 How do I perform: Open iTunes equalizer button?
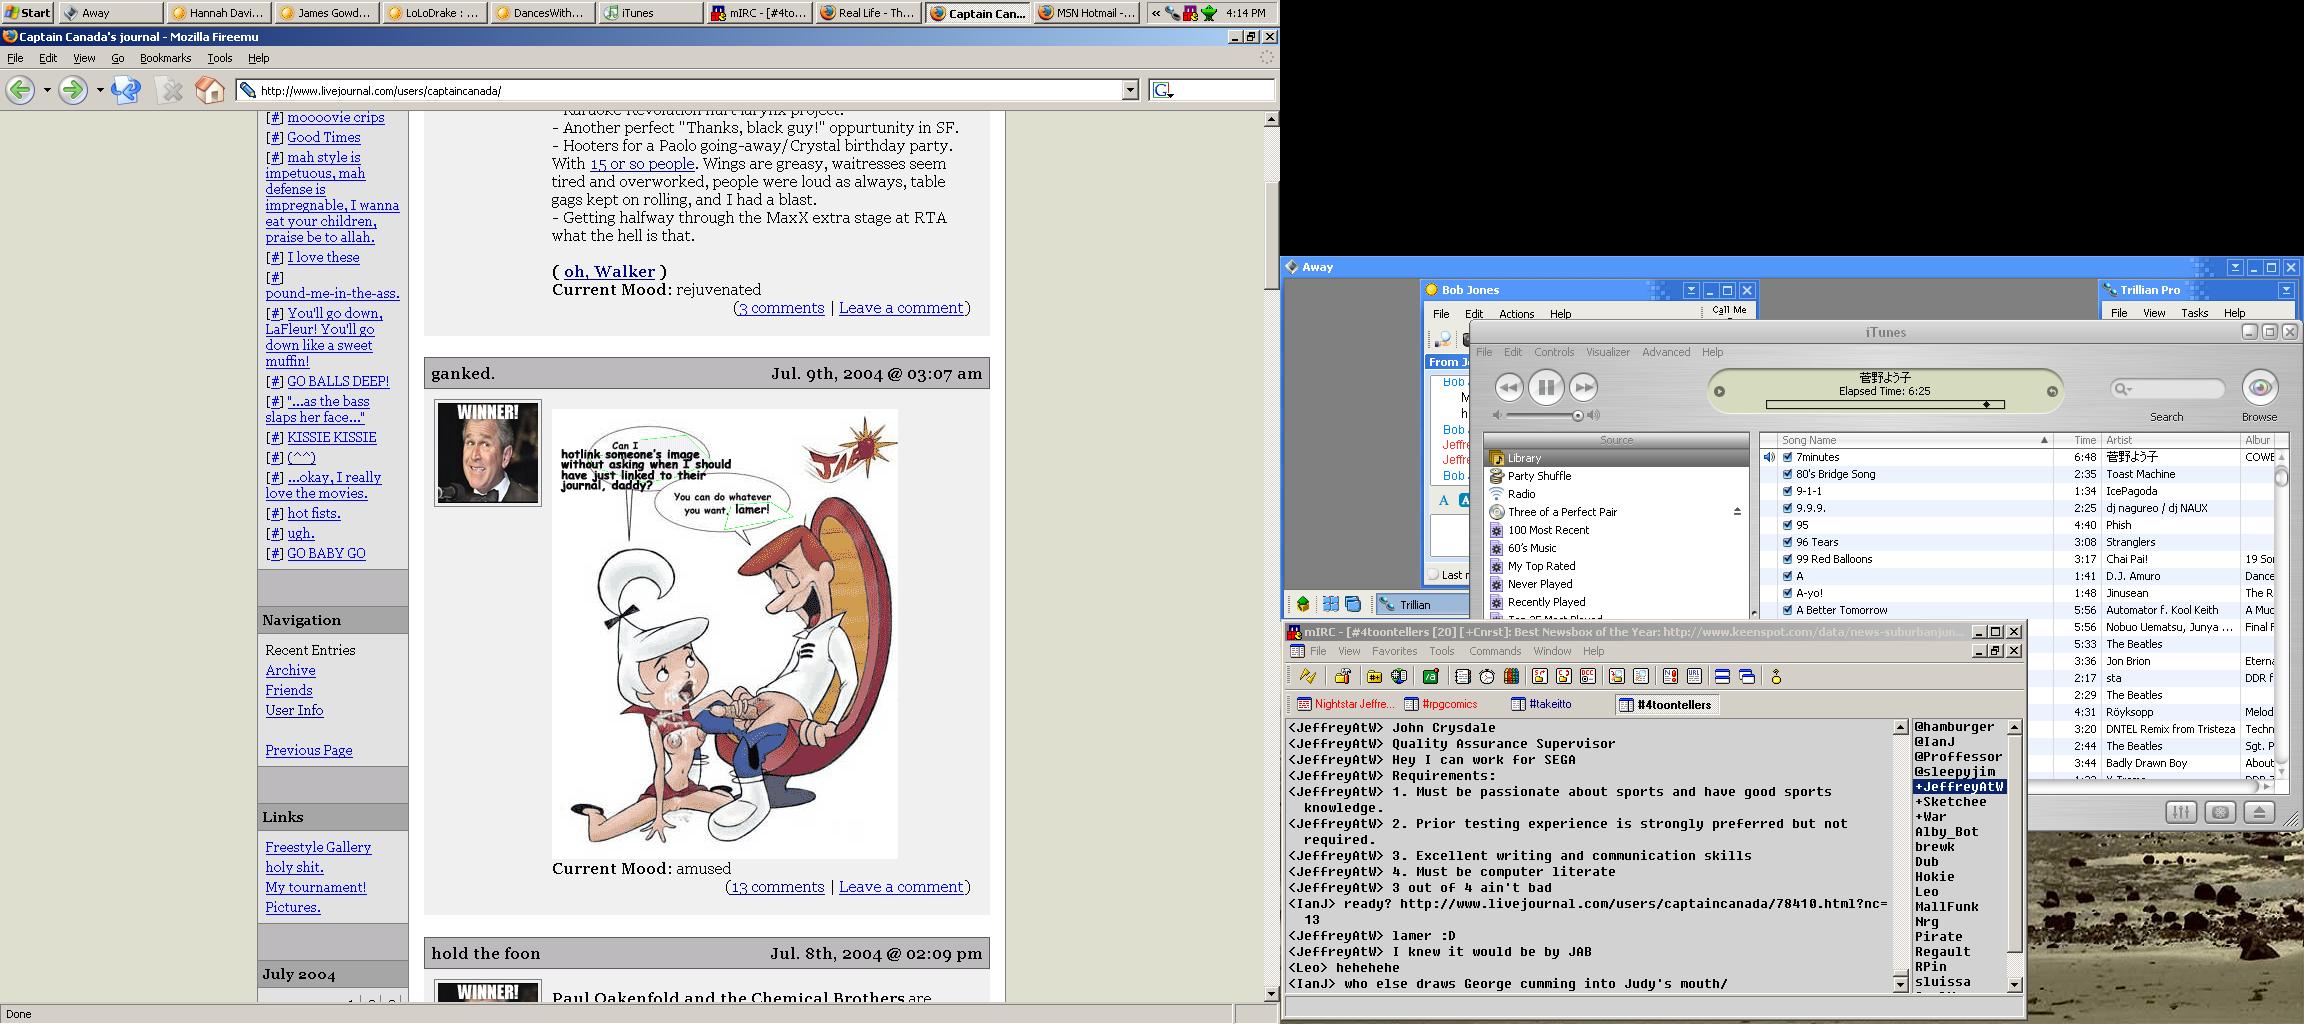[x=2181, y=812]
